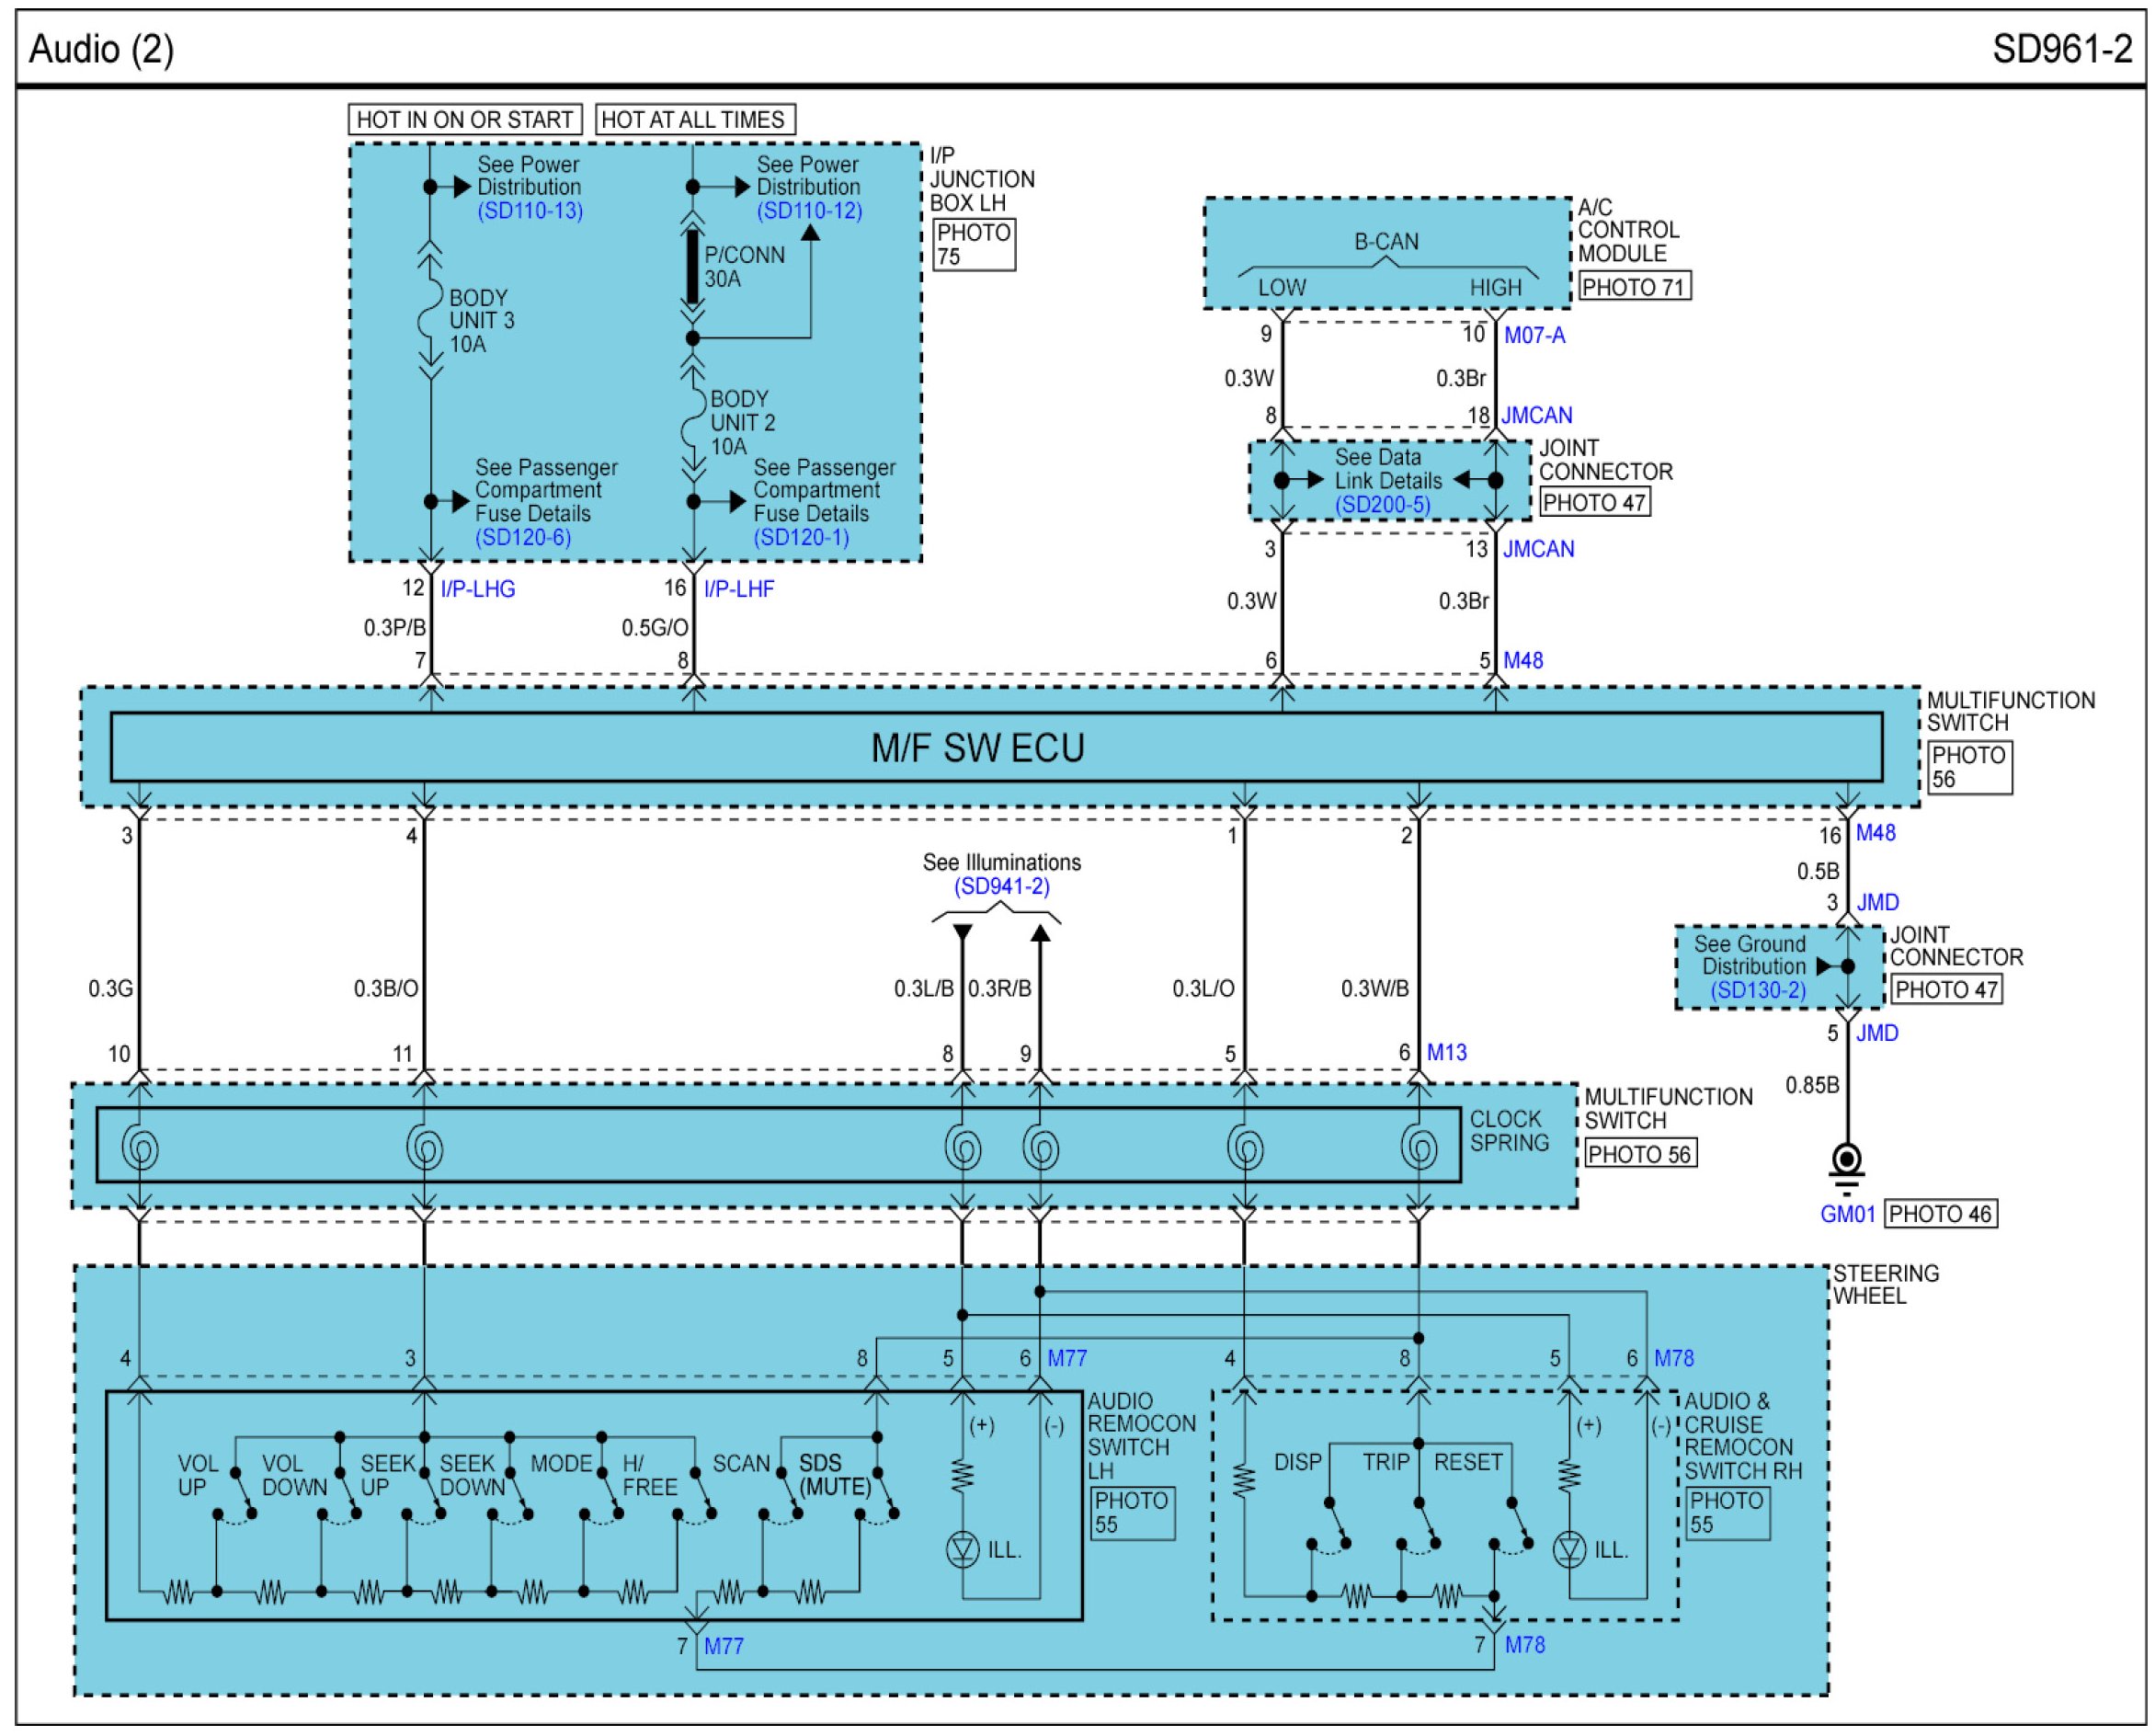
Task: Click the PHOTO 71 A/C module button
Action: [x=1634, y=287]
